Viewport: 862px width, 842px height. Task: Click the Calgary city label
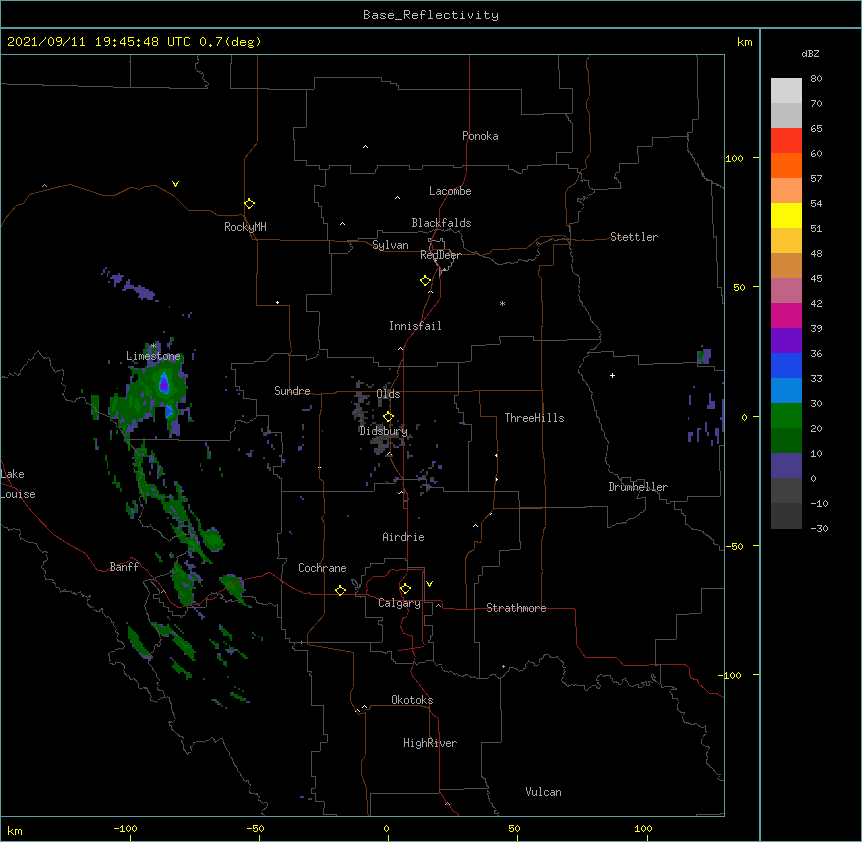point(399,603)
